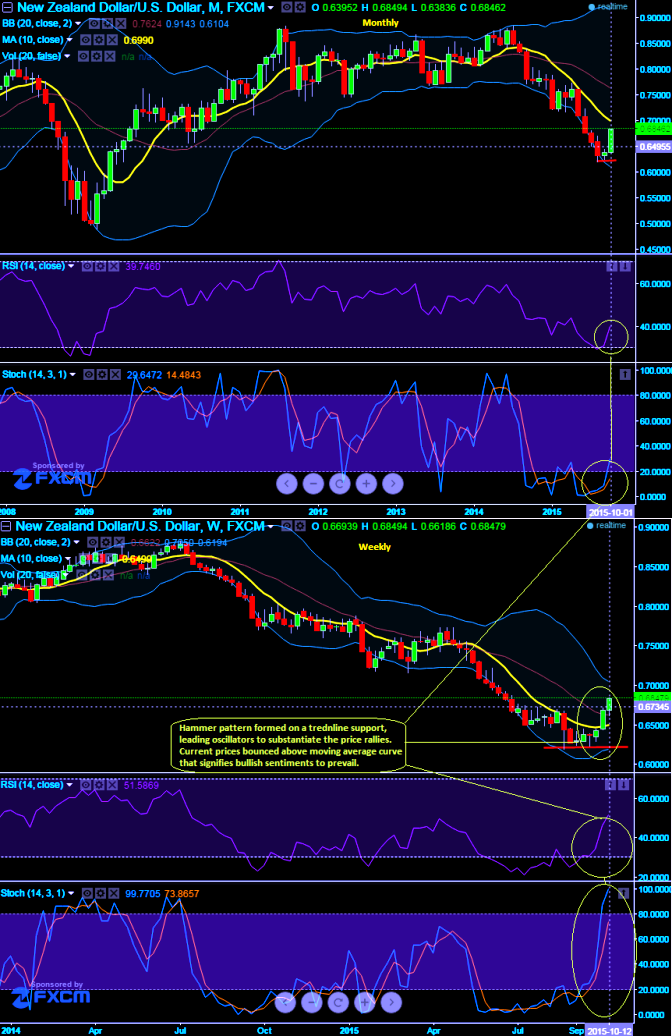Click the 2015-10-01 date marker on monthly axis

[611, 512]
